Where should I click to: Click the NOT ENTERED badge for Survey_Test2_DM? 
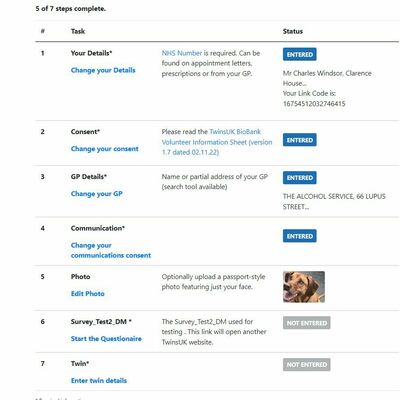307,323
